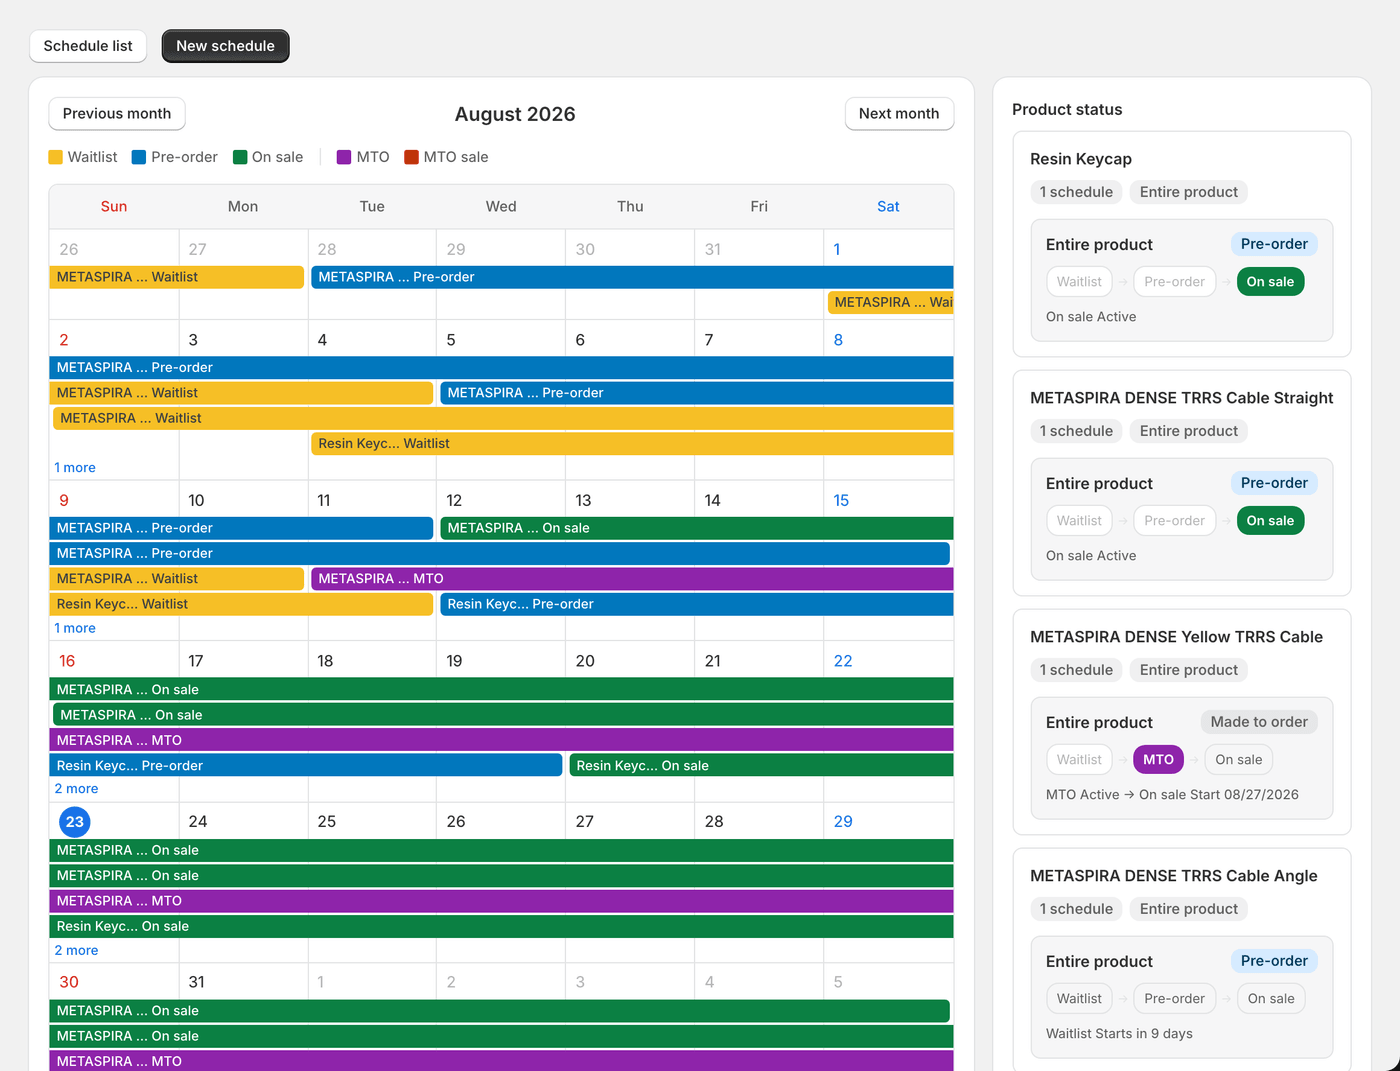Select Resin Keycap's active On sale step
Screen dimensions: 1400x1071
[1270, 282]
